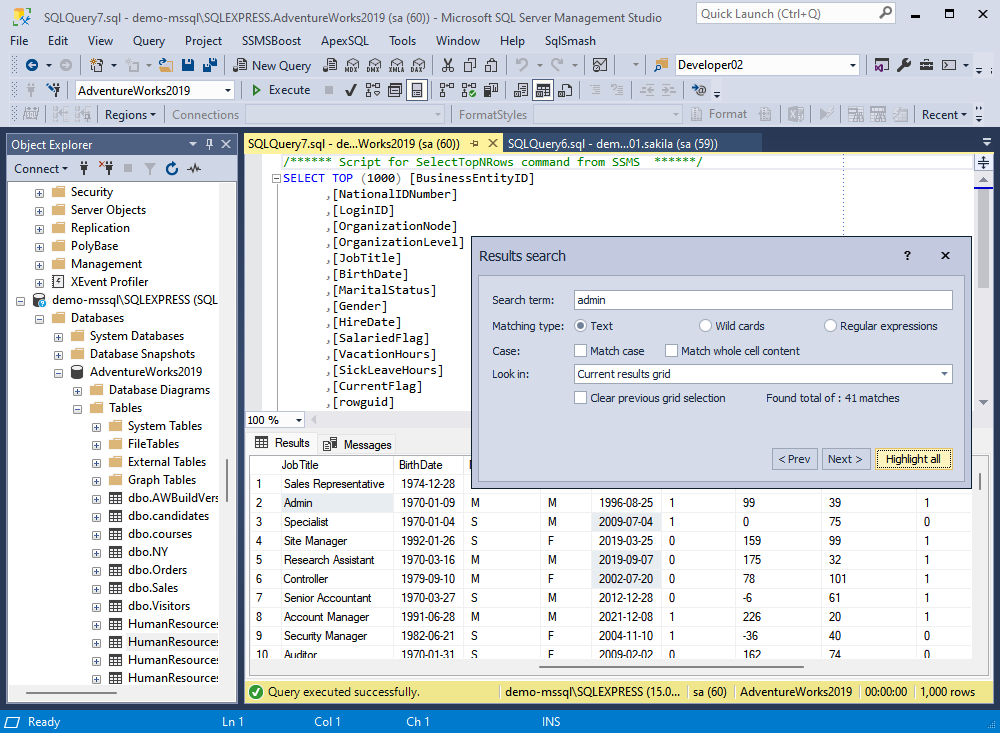This screenshot has height=733, width=1000.
Task: Click the Parse checkmark icon
Action: [350, 90]
